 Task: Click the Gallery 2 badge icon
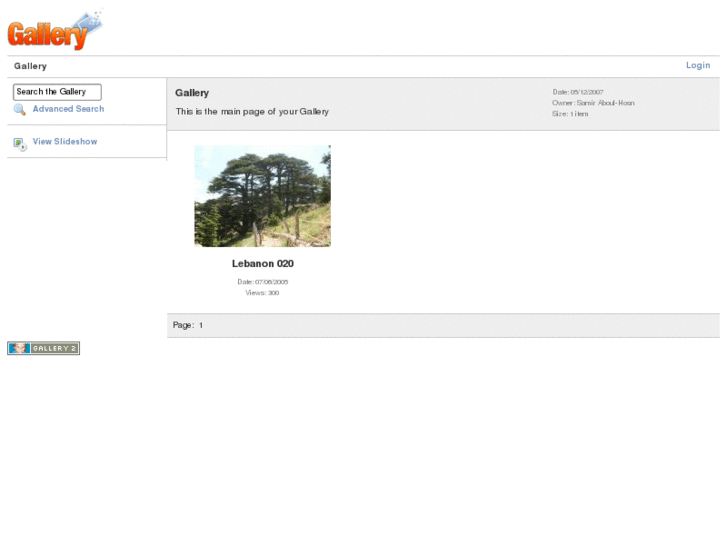(44, 348)
